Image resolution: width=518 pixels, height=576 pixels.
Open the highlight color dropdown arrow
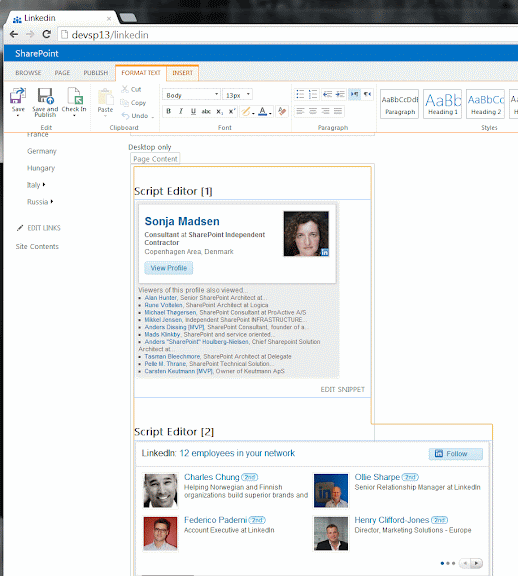(253, 113)
